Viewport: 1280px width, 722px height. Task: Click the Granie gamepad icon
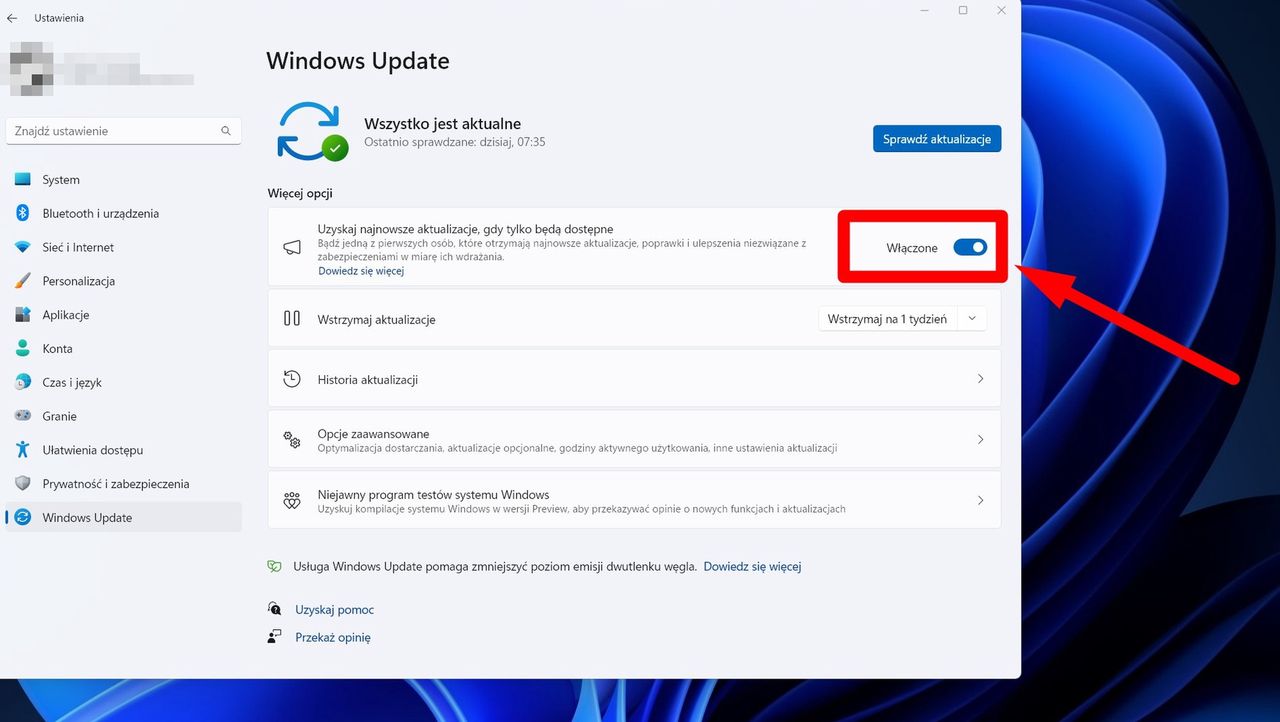tap(23, 416)
